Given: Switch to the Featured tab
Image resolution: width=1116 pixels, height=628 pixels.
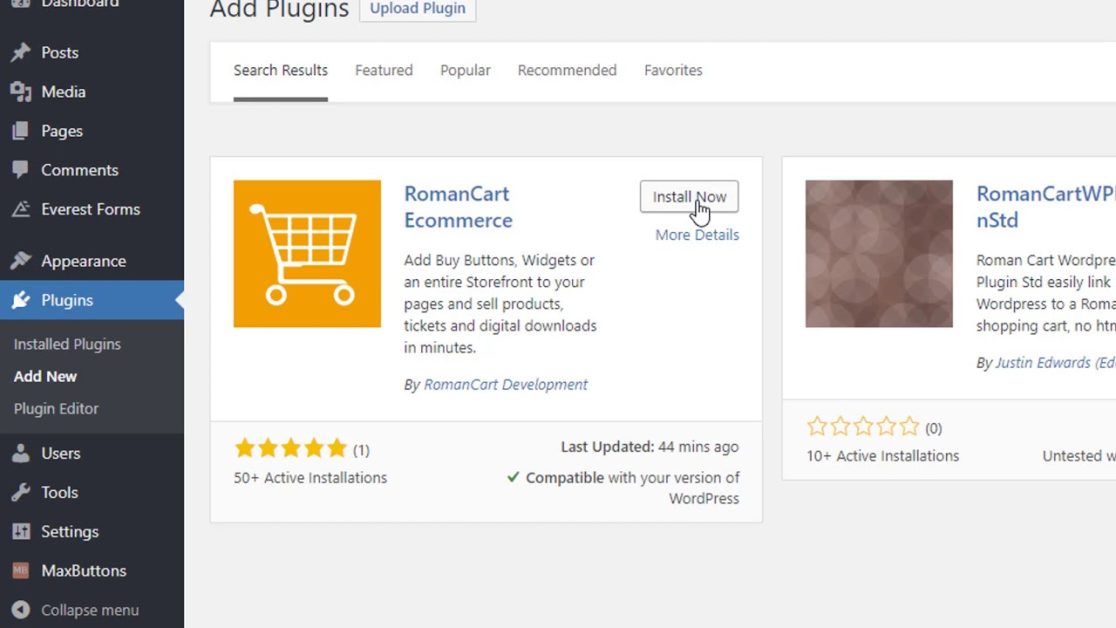Looking at the screenshot, I should pos(384,70).
